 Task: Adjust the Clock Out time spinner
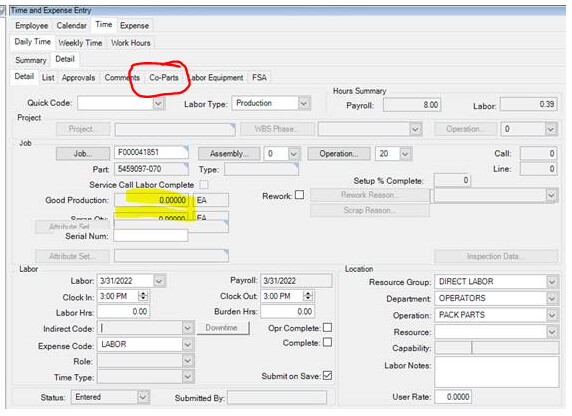[308, 296]
